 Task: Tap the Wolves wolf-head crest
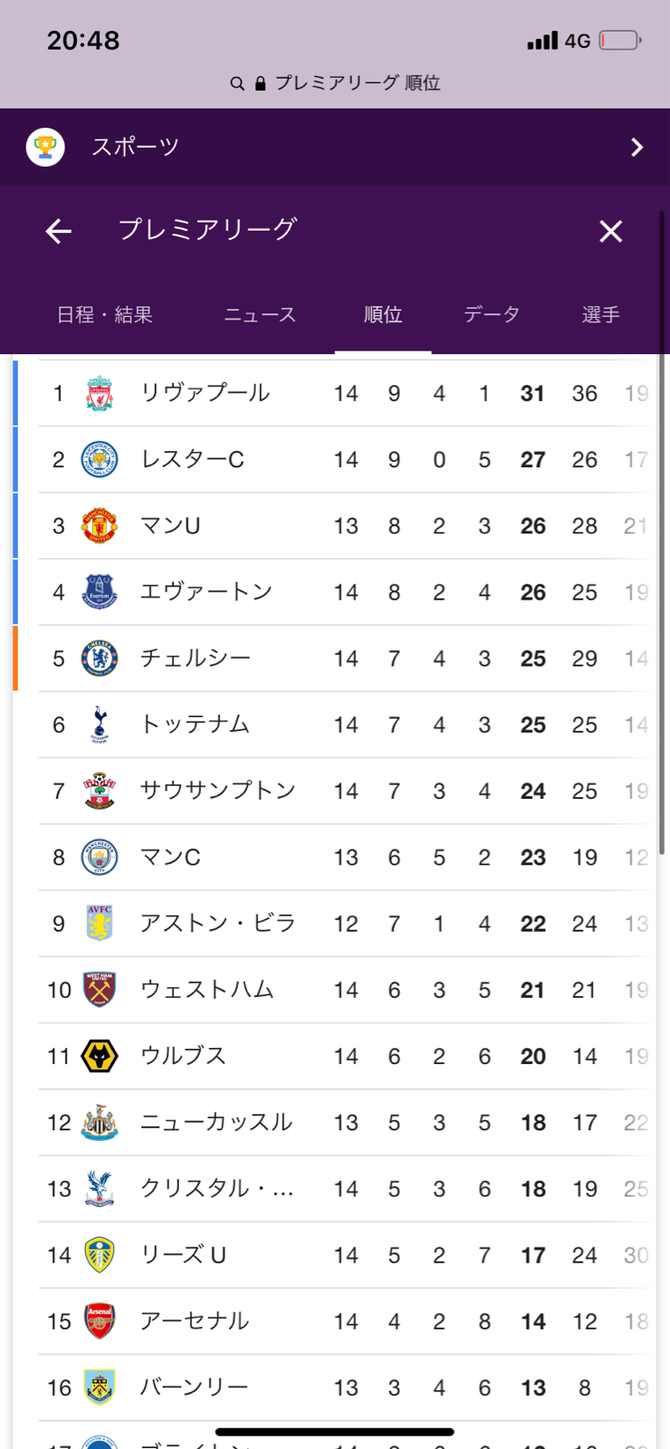tap(100, 1056)
